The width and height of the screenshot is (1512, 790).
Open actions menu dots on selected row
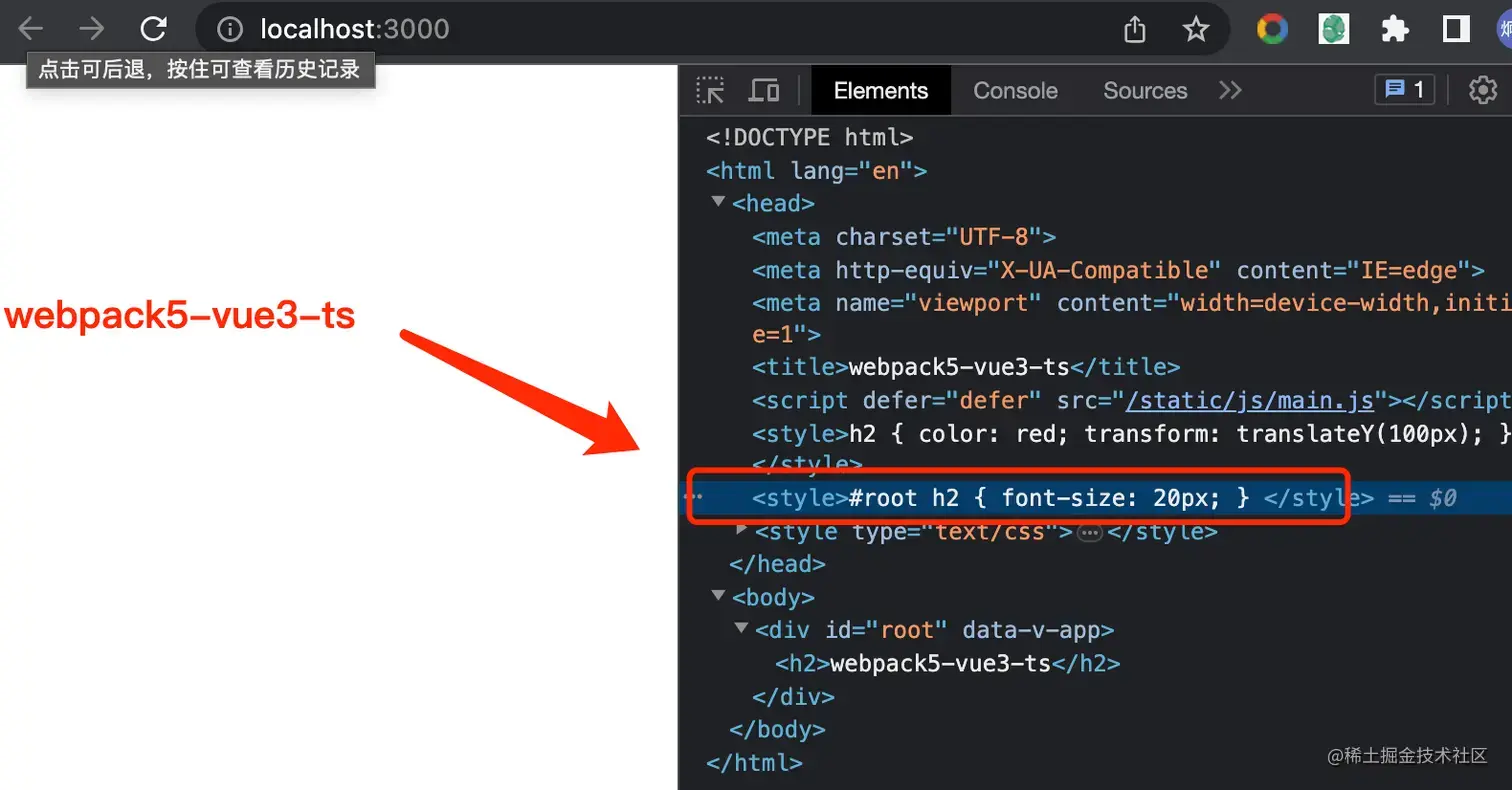692,496
